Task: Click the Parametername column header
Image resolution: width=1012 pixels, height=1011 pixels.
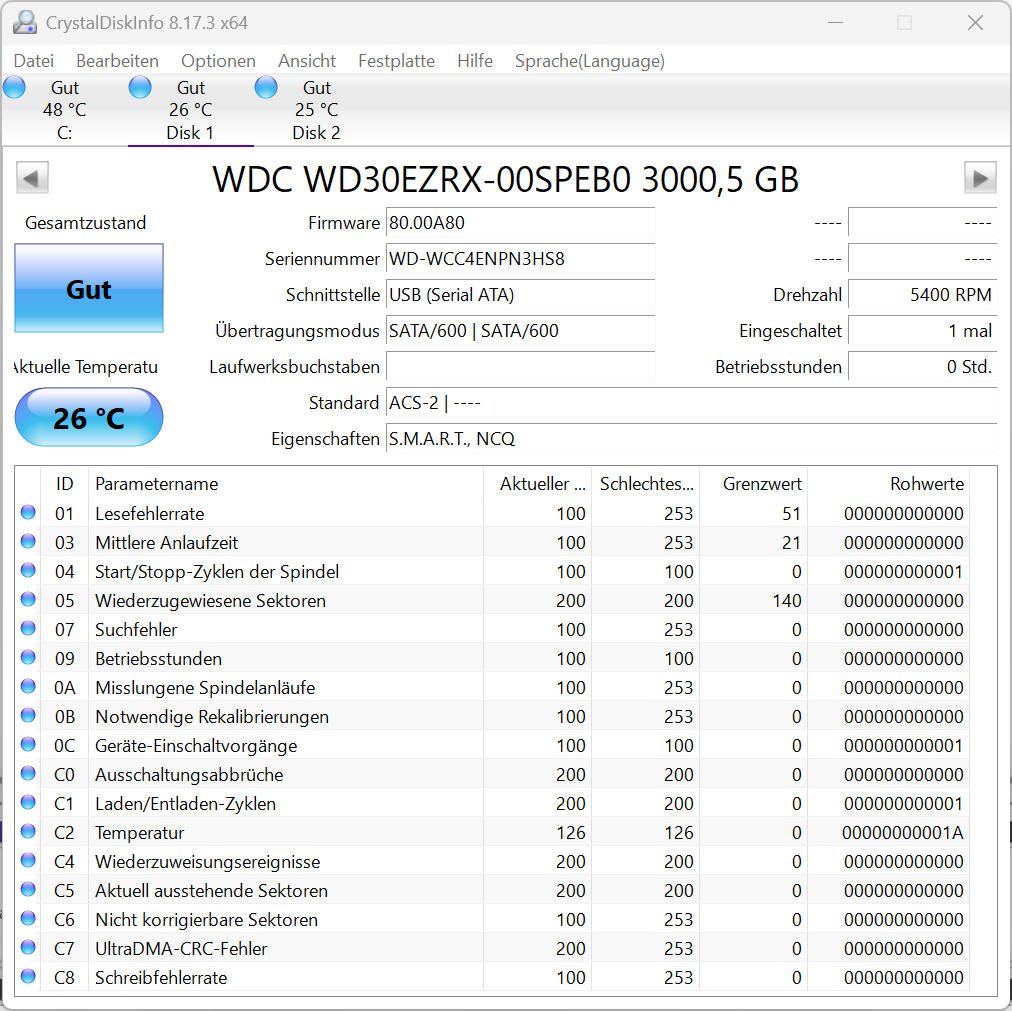Action: point(285,484)
